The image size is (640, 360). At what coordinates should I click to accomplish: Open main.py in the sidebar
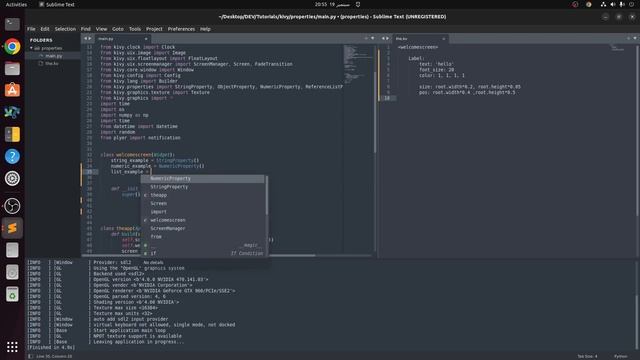click(x=53, y=56)
